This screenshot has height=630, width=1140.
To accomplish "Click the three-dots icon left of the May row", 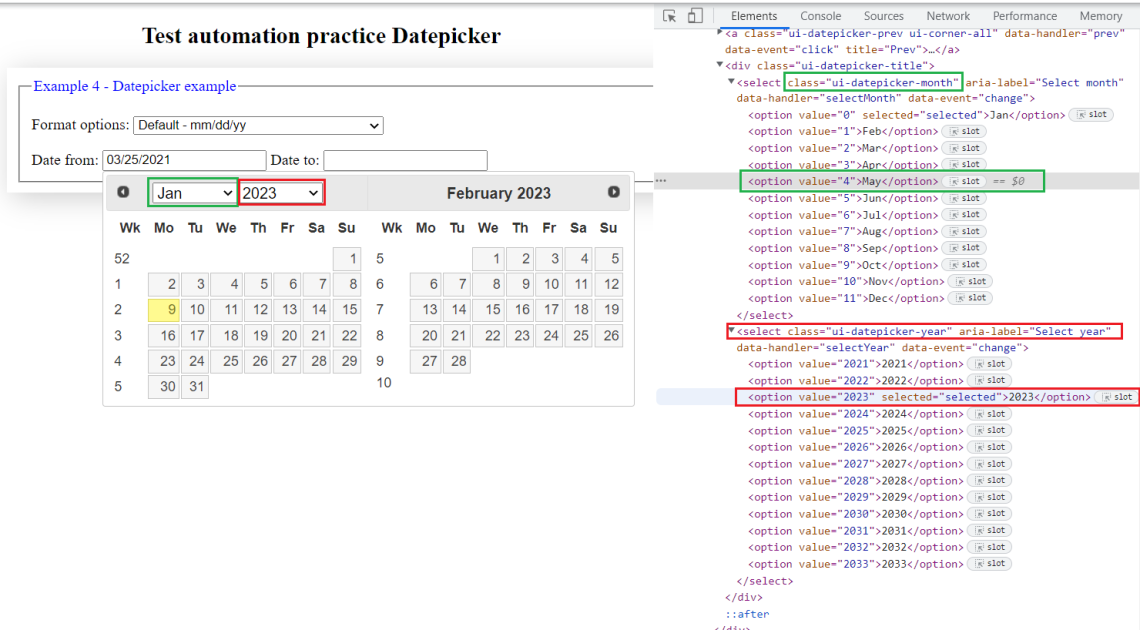I will 661,180.
